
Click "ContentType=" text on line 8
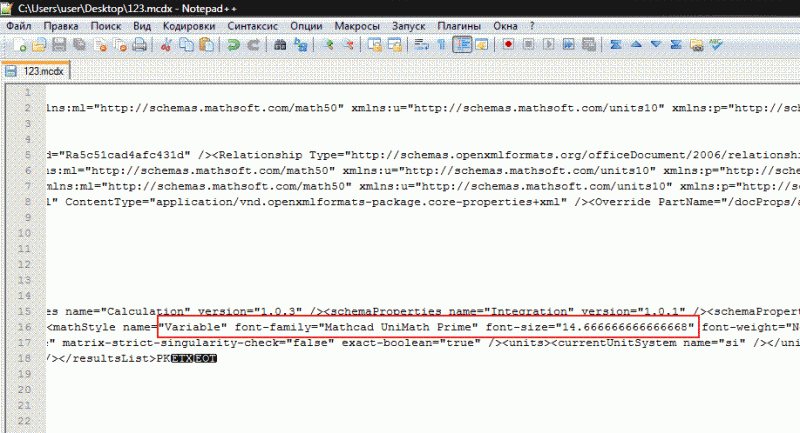pyautogui.click(x=107, y=202)
